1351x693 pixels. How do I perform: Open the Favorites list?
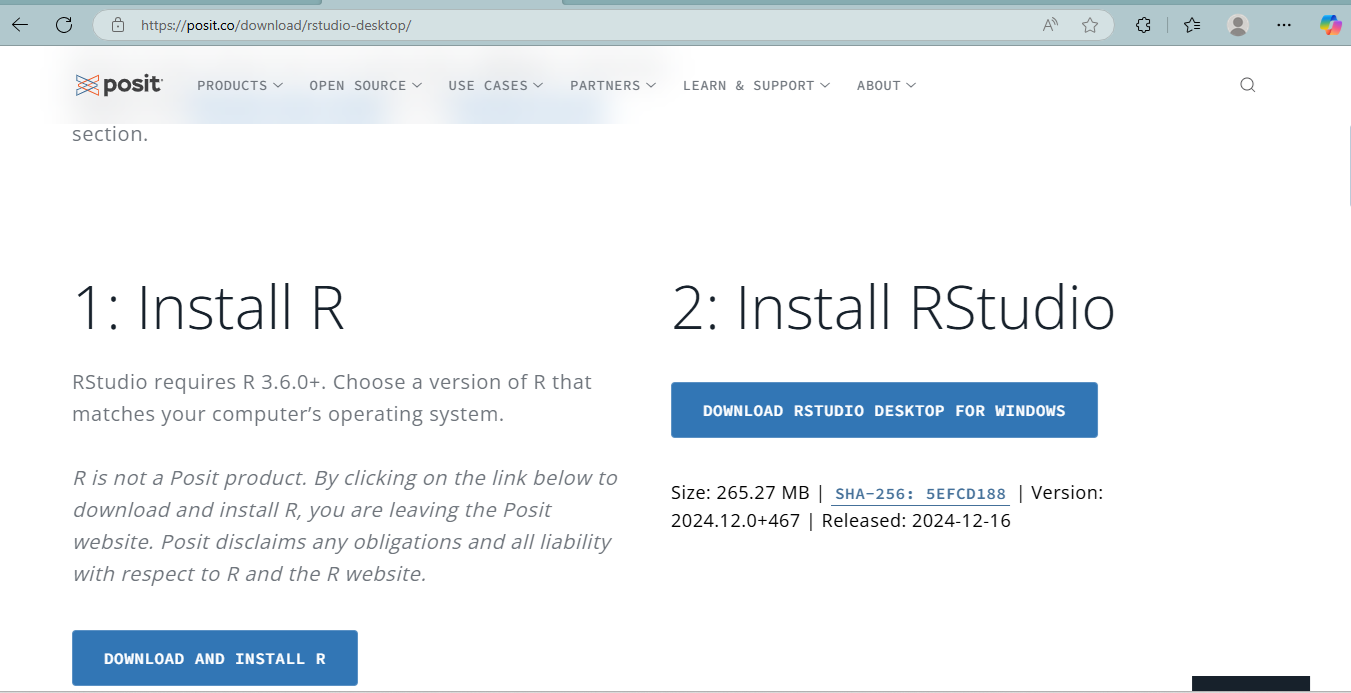(1191, 25)
